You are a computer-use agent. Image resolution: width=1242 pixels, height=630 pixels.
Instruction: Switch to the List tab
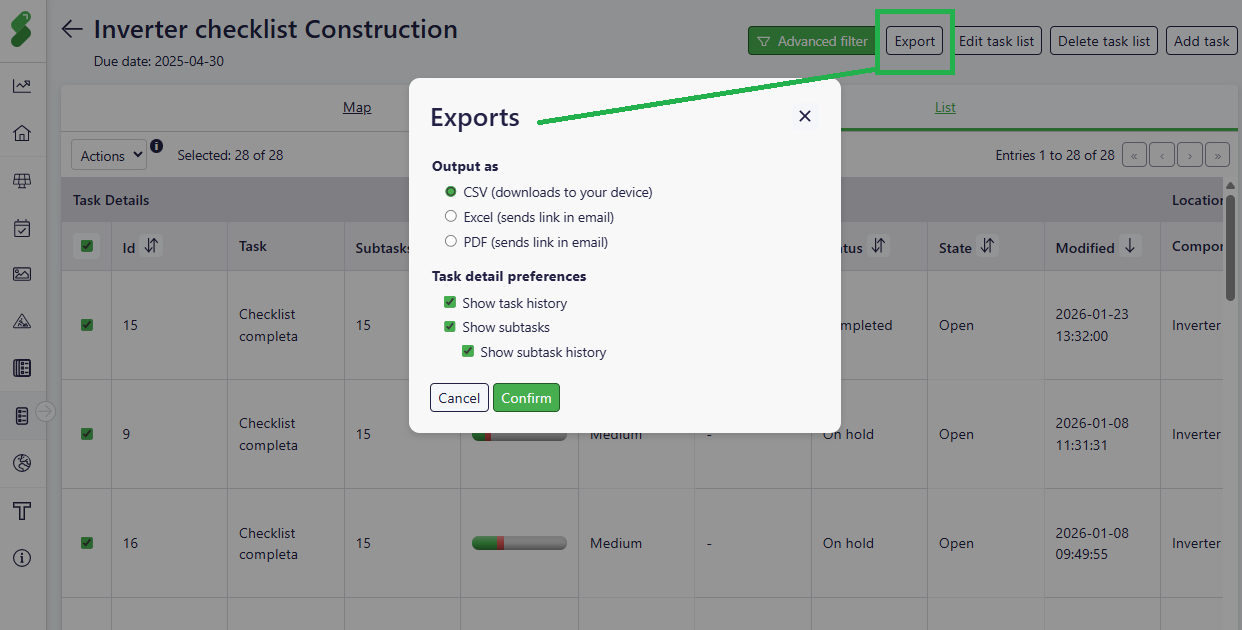[945, 107]
